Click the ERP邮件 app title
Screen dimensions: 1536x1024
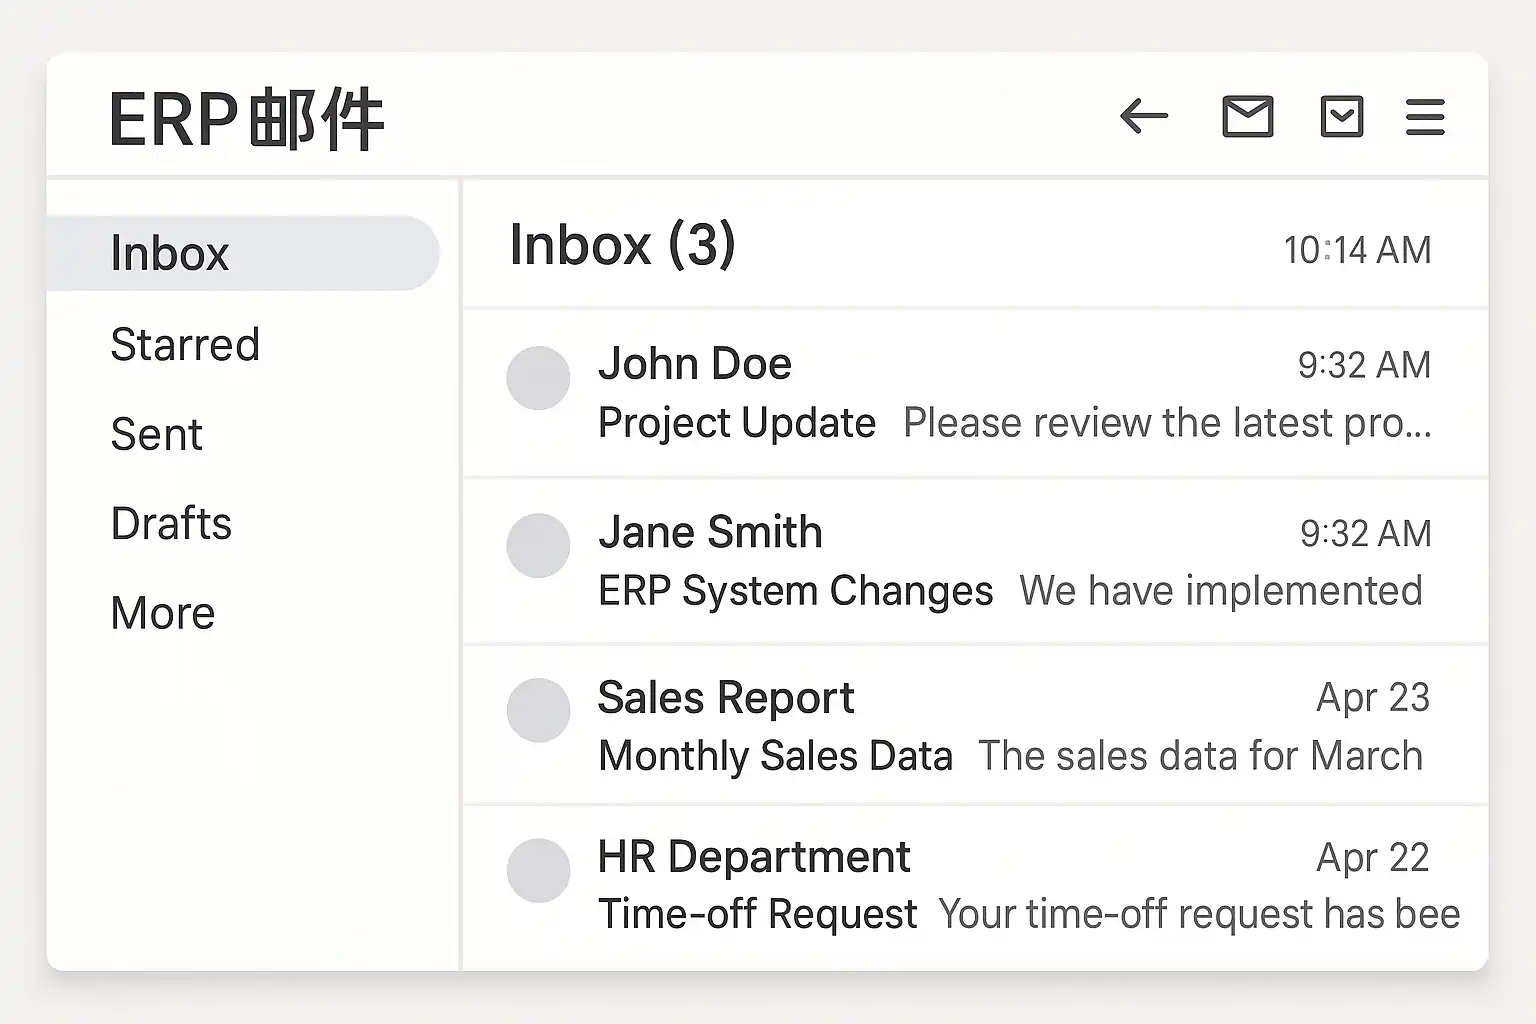point(246,119)
